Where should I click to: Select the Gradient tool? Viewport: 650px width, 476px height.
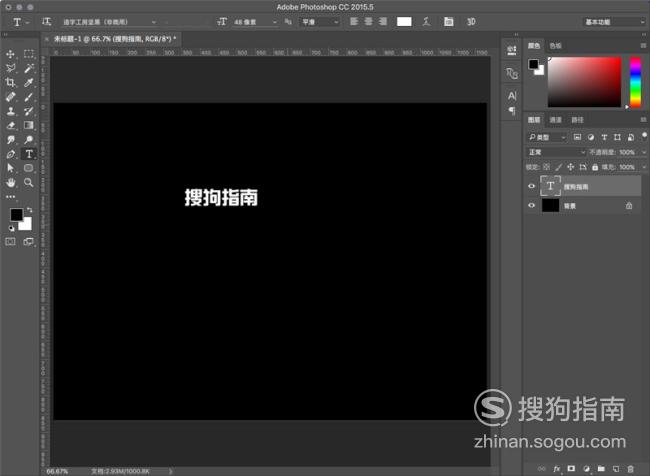pos(29,125)
